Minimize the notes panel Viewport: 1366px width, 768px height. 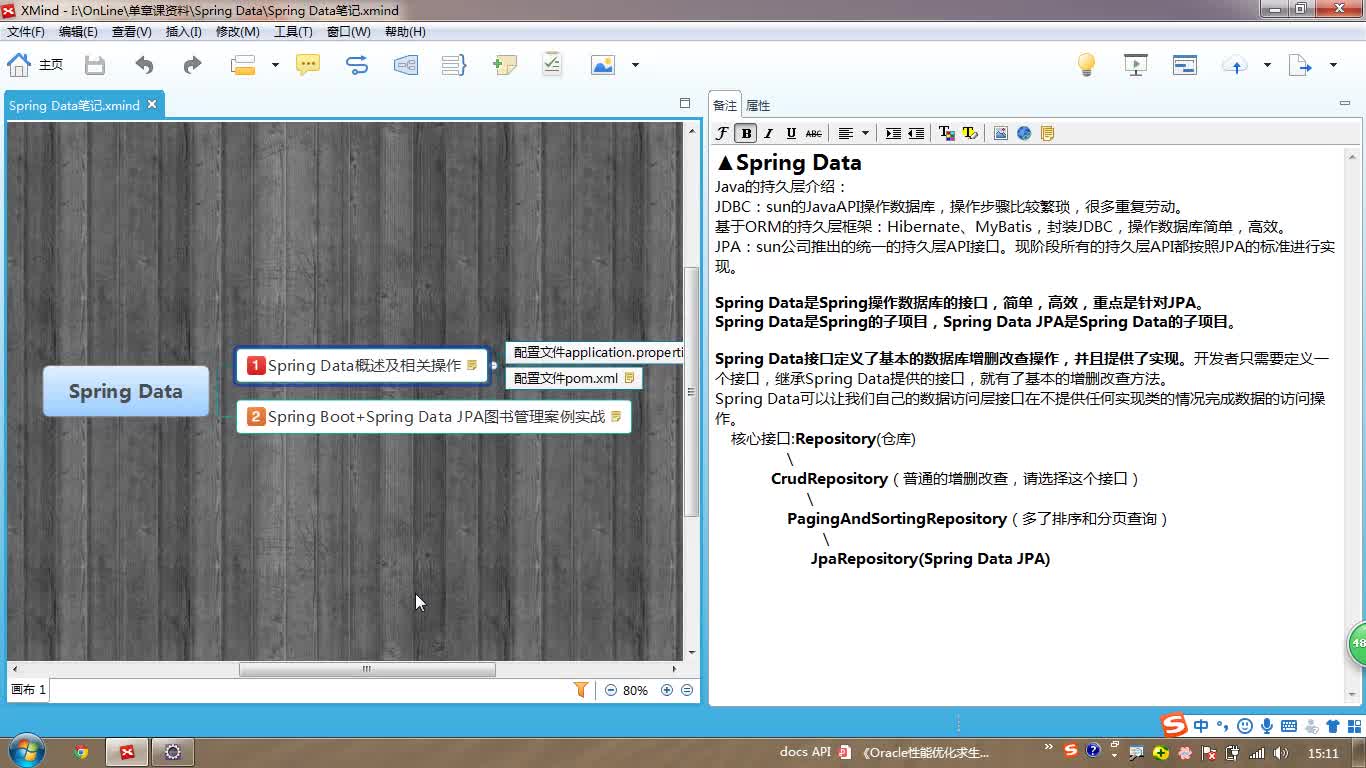point(1344,103)
